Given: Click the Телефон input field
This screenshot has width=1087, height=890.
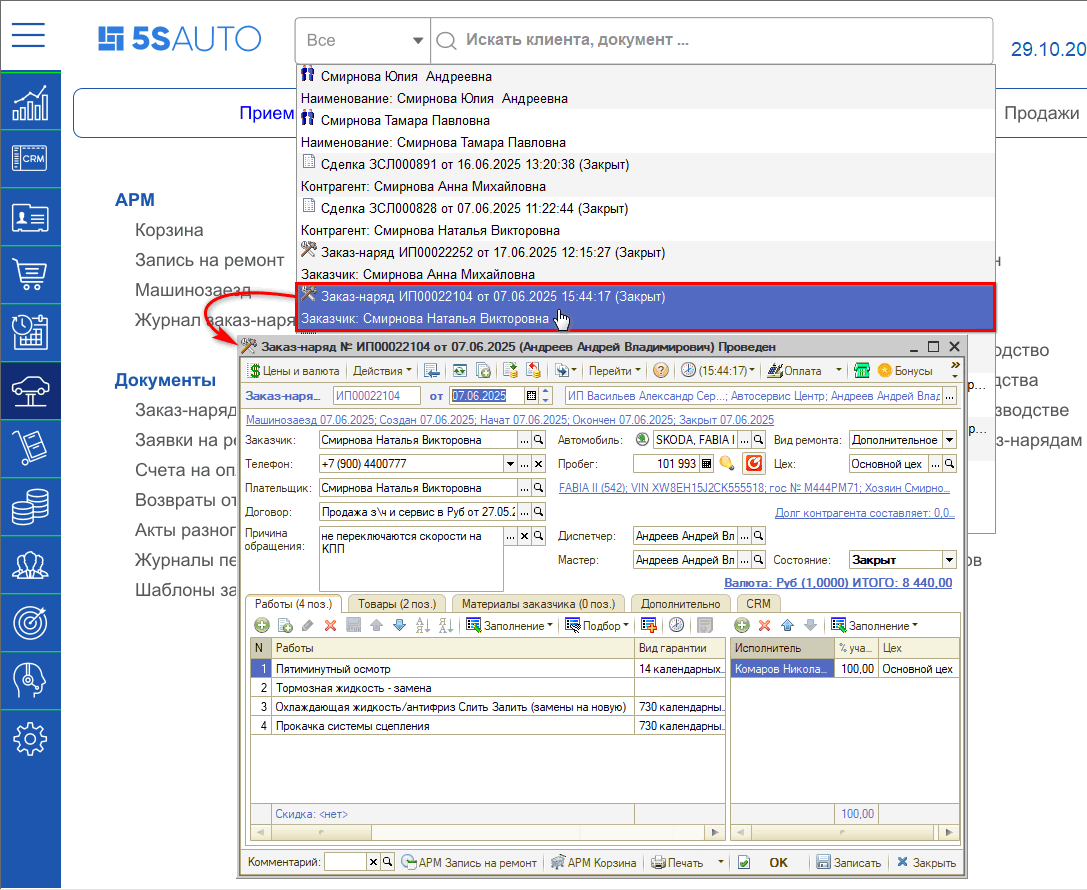Looking at the screenshot, I should click(x=410, y=464).
